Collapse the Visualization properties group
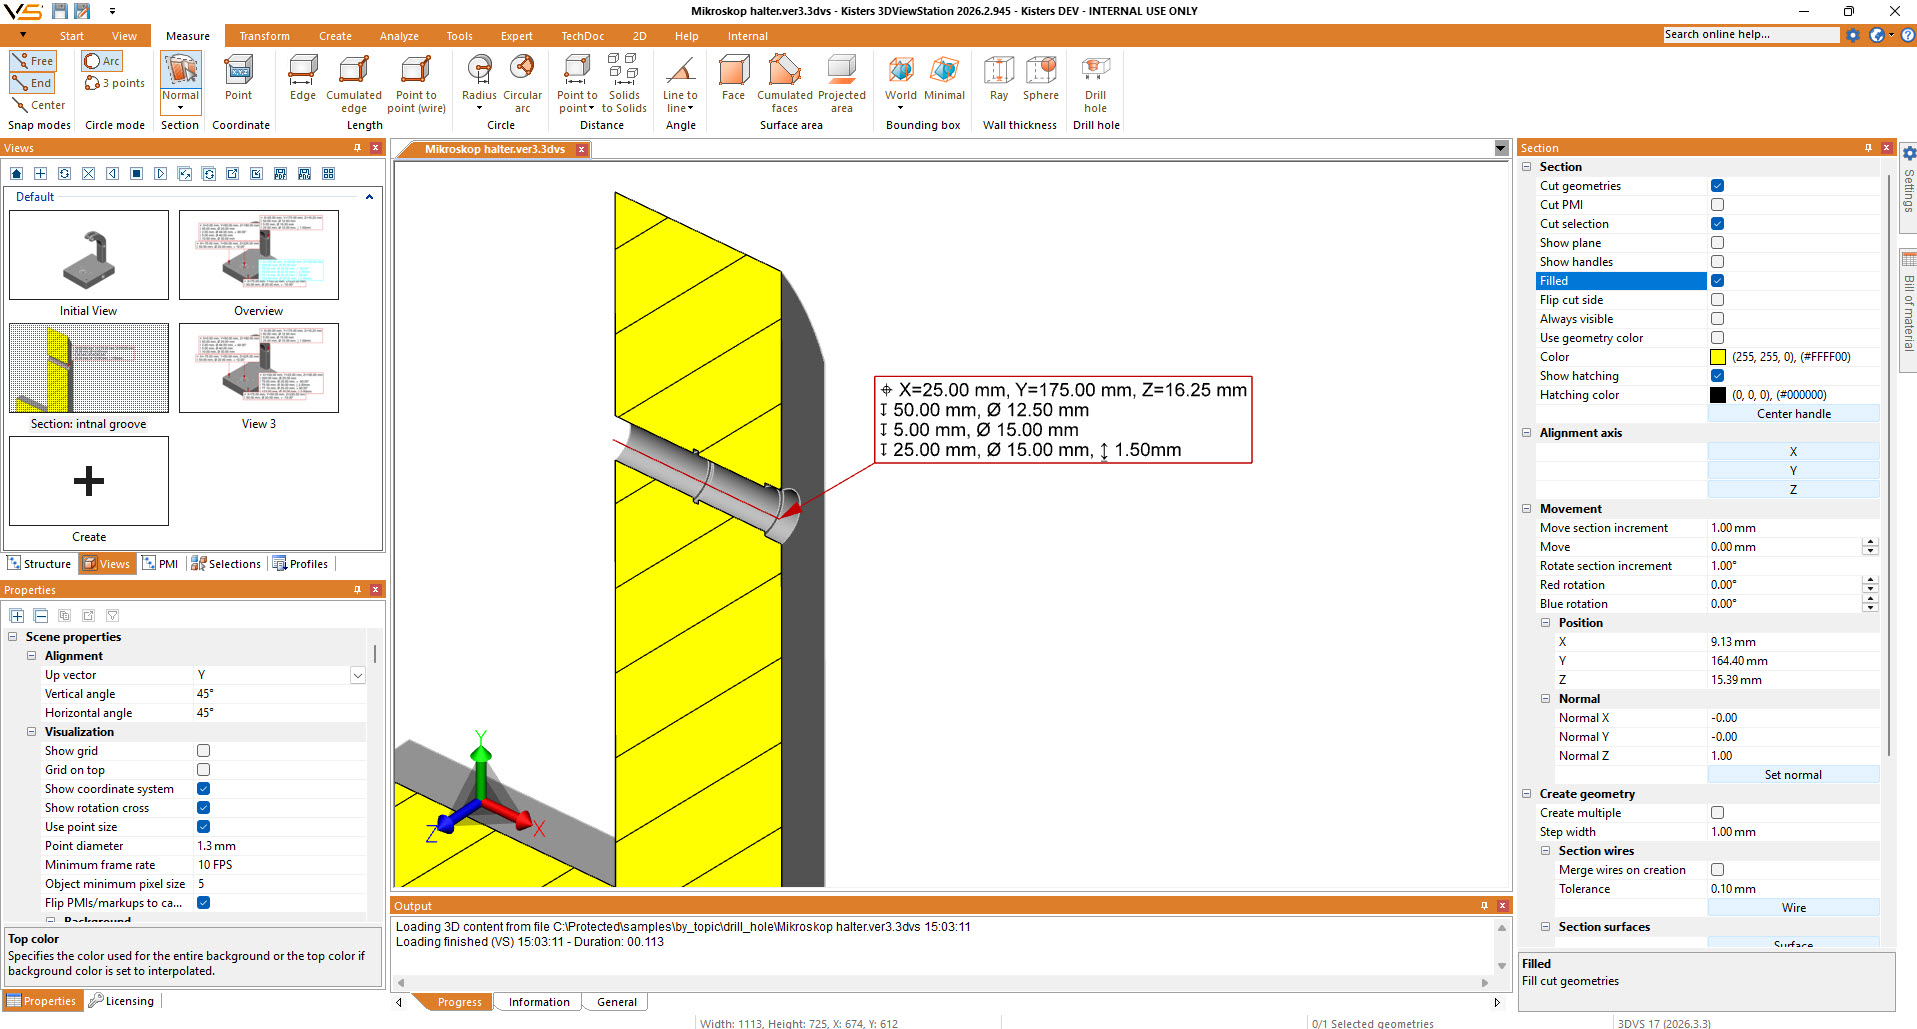The height and width of the screenshot is (1029, 1917). pyautogui.click(x=31, y=732)
